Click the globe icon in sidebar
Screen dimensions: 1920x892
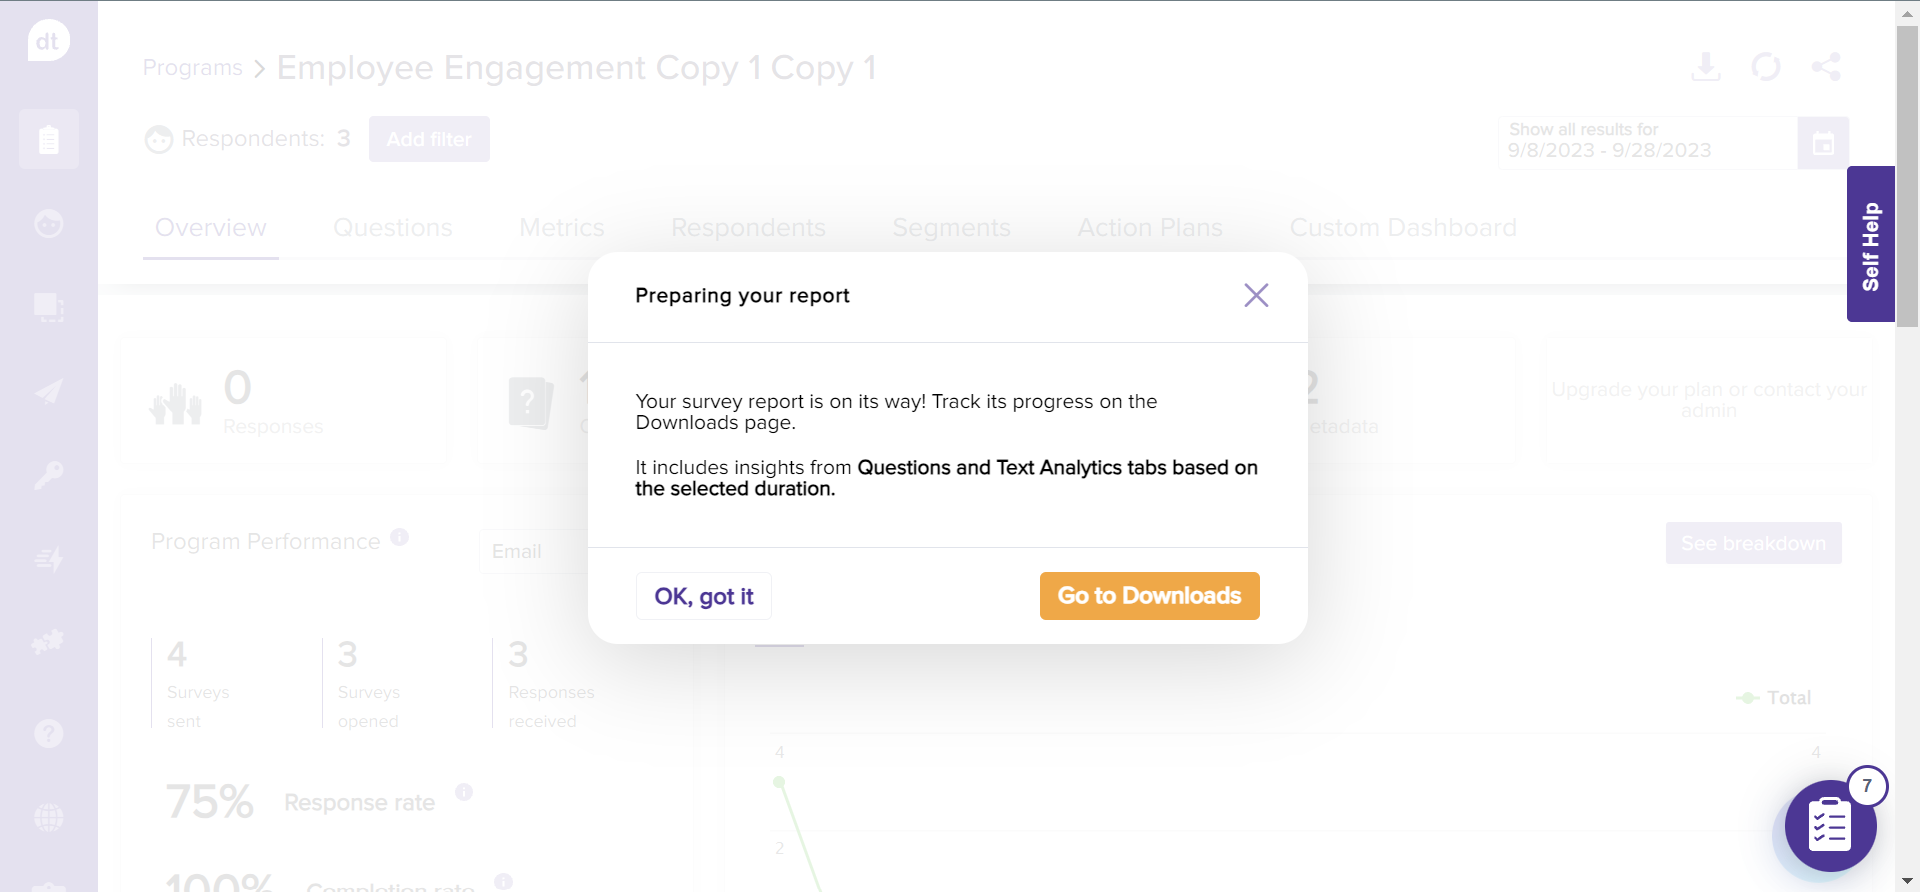(x=48, y=818)
